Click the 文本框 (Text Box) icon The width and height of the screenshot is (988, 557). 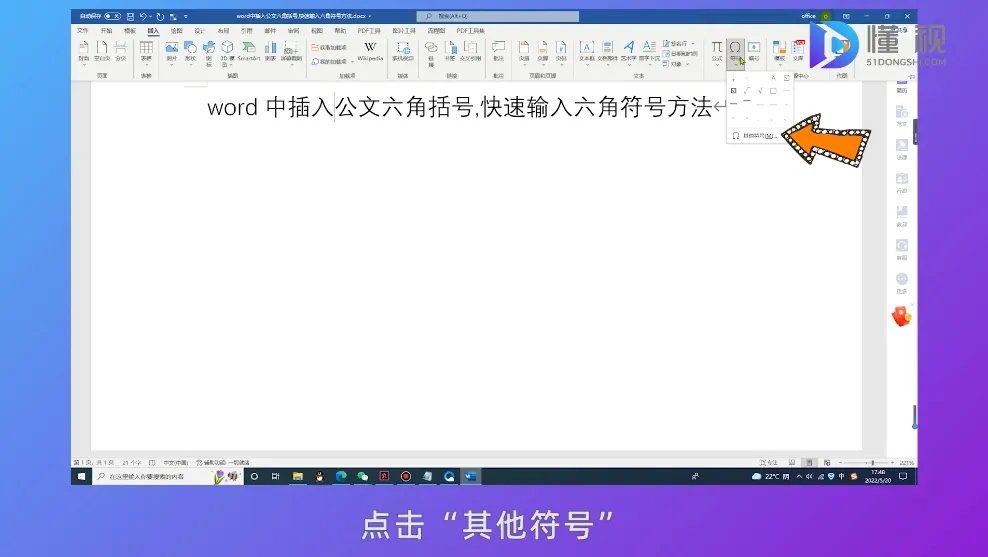[586, 50]
